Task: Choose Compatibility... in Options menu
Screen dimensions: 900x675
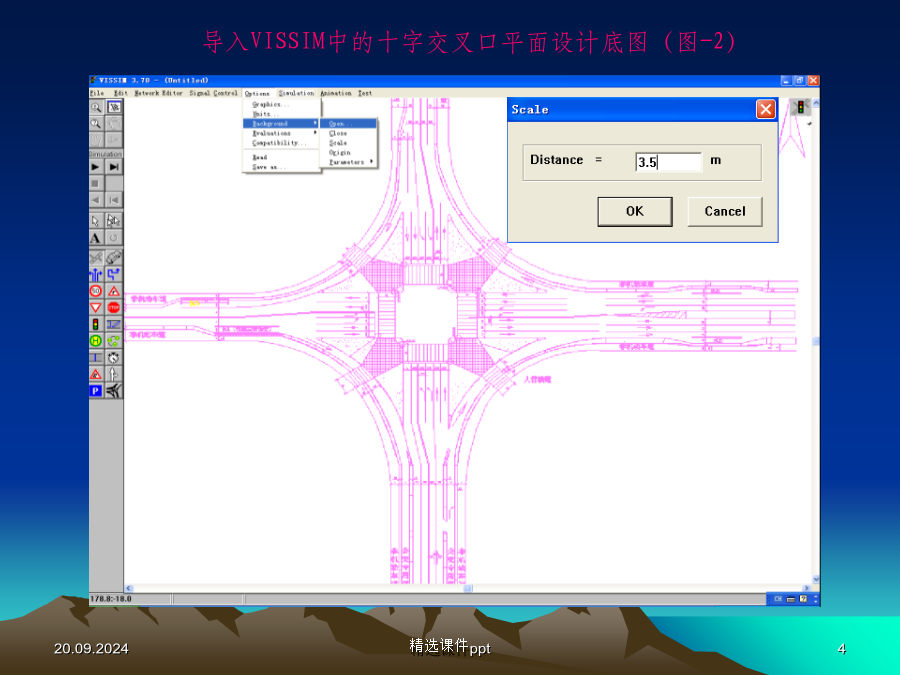Action: point(281,143)
